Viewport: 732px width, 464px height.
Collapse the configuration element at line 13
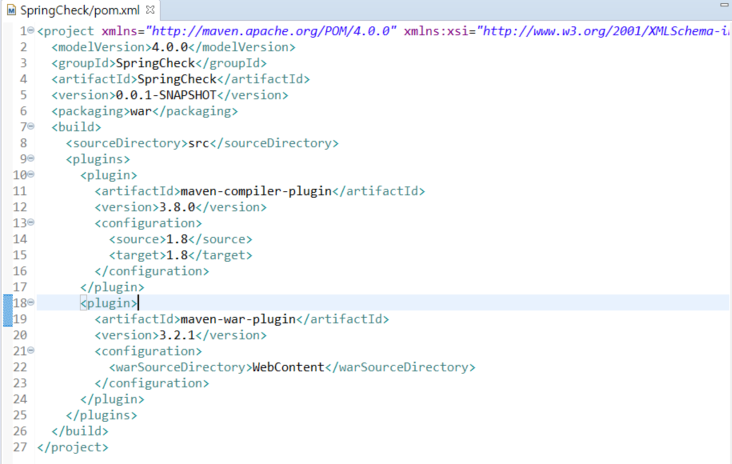31,222
